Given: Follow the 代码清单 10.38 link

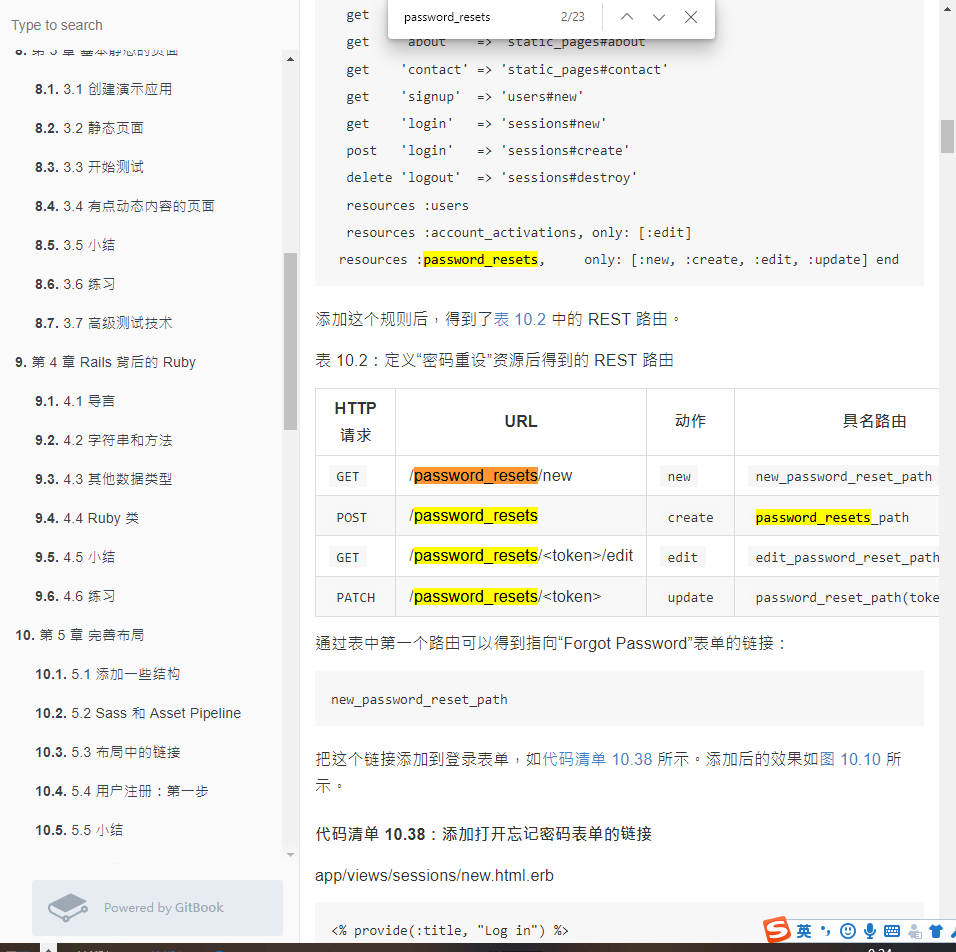Looking at the screenshot, I should (x=597, y=759).
